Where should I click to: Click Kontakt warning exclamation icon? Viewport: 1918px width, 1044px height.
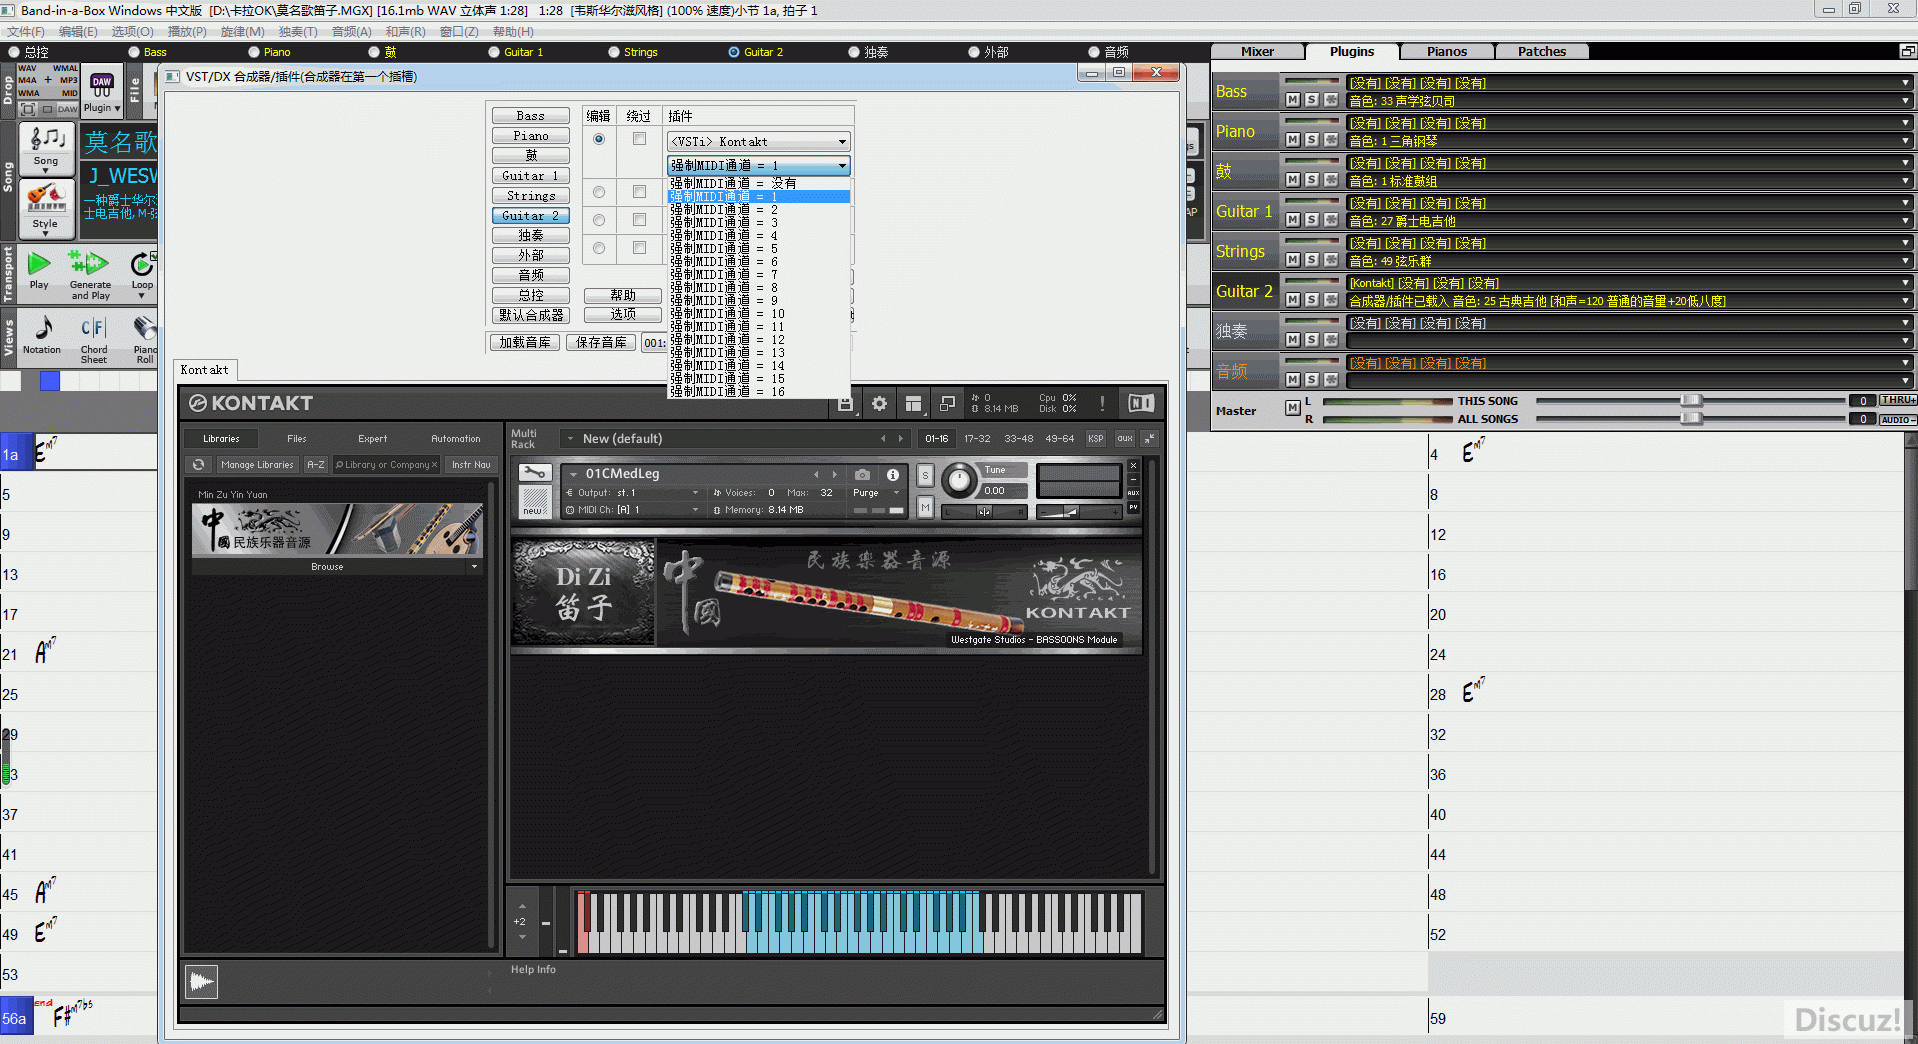1102,403
